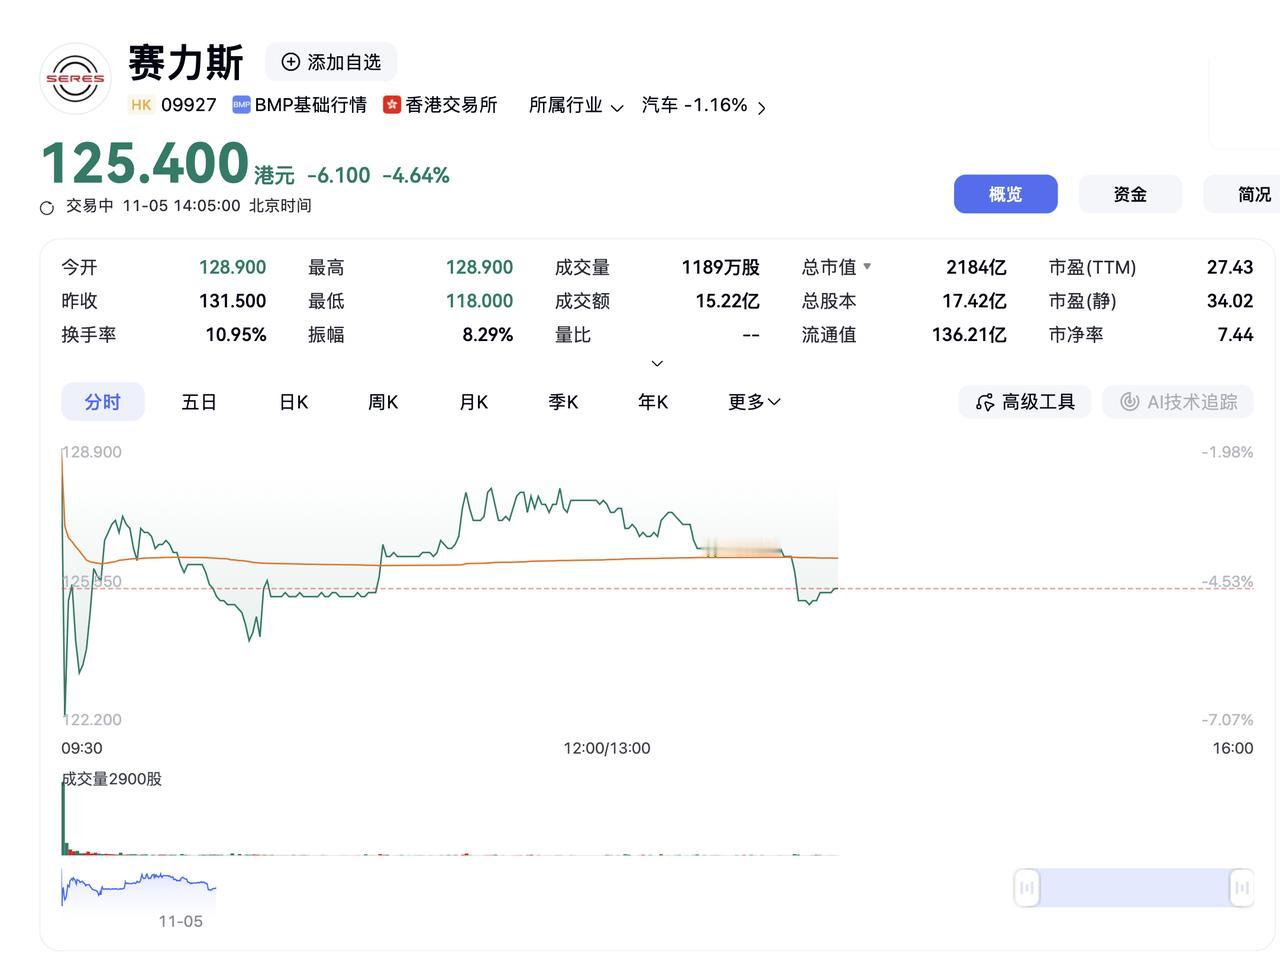Expand the 总市值 selector arrow
The image size is (1280, 954).
(867, 266)
